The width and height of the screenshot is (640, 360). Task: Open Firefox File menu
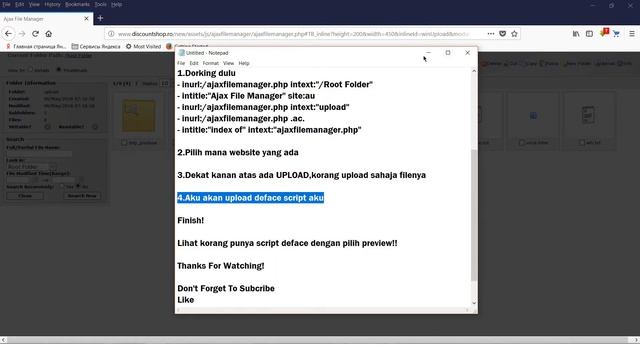click(x=6, y=4)
